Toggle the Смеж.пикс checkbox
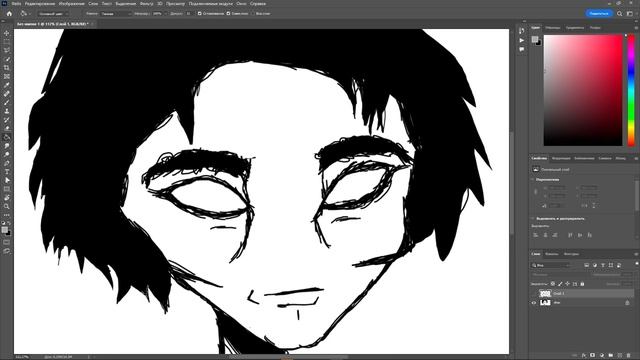This screenshot has height=360, width=640. pos(229,13)
